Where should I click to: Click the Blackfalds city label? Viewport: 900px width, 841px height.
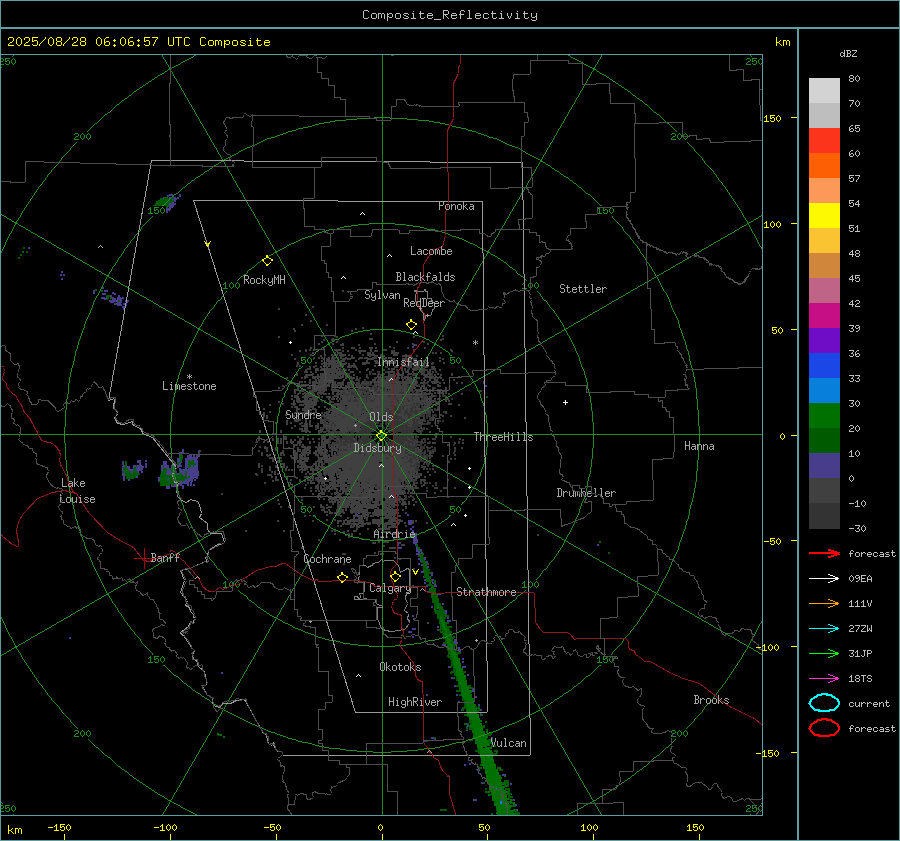coord(425,277)
